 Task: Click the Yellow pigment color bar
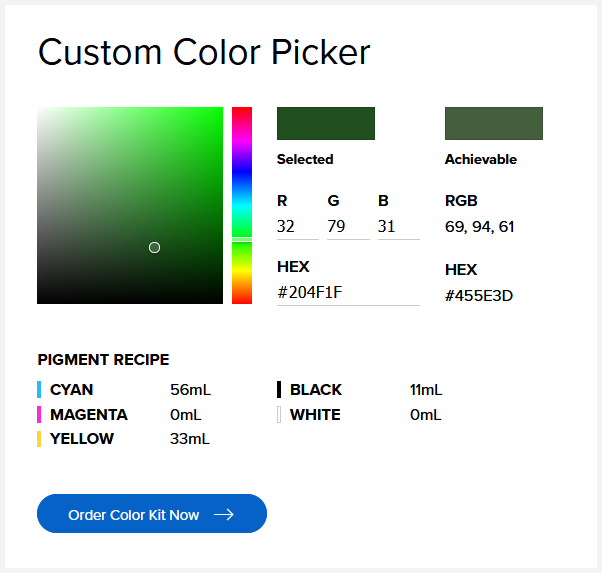point(39,438)
